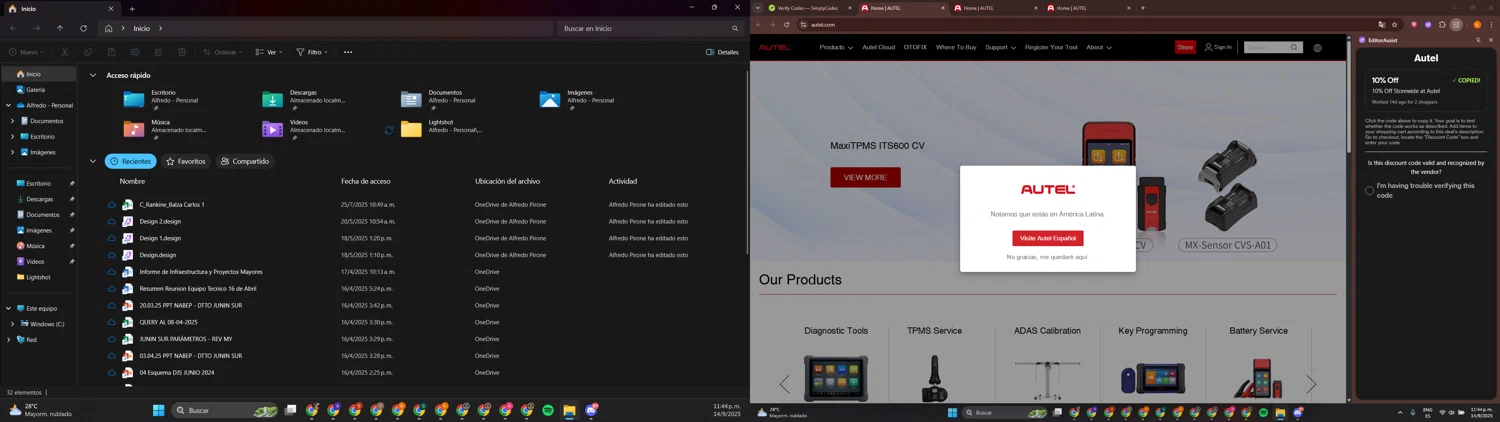Expand Windows (C:) in navigation tree

click(x=12, y=324)
